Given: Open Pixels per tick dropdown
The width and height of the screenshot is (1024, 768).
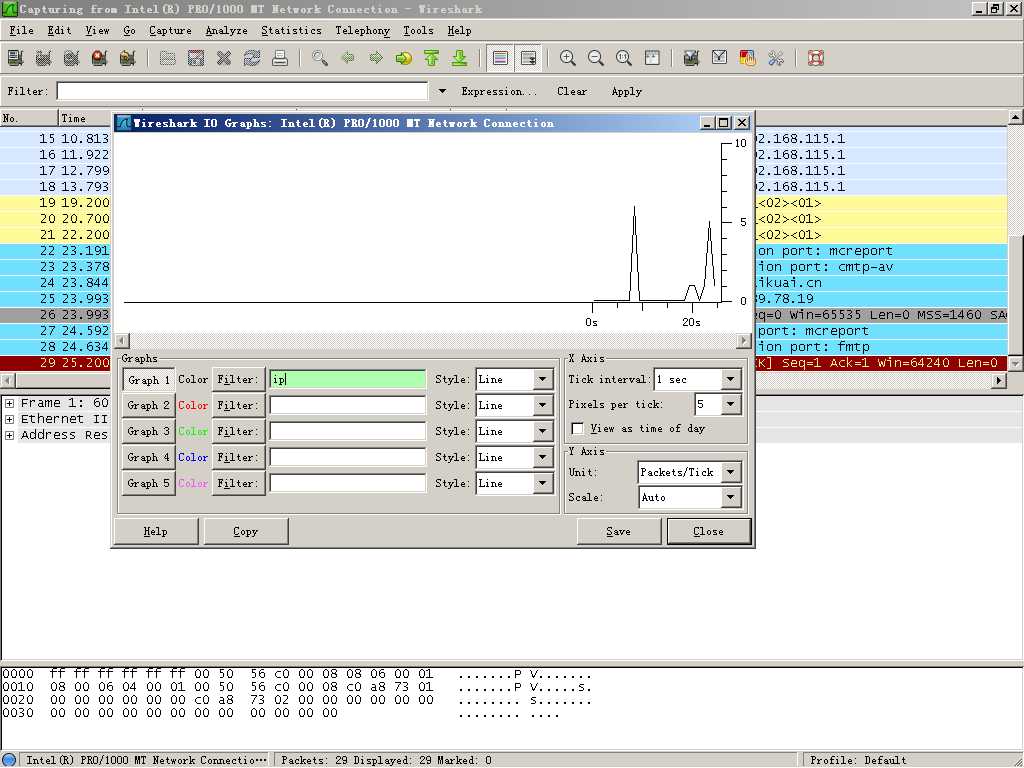Looking at the screenshot, I should (x=731, y=404).
